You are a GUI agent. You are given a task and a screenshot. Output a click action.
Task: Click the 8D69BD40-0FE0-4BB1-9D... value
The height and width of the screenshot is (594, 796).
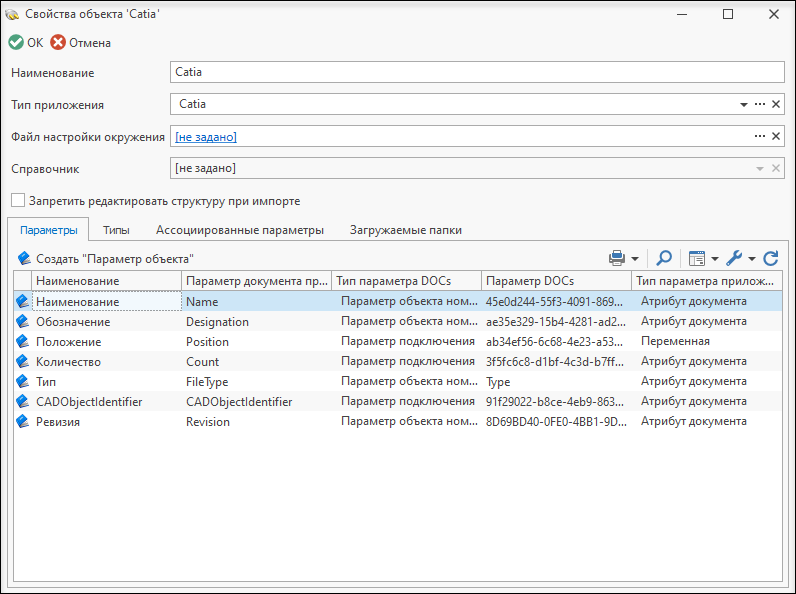point(556,422)
